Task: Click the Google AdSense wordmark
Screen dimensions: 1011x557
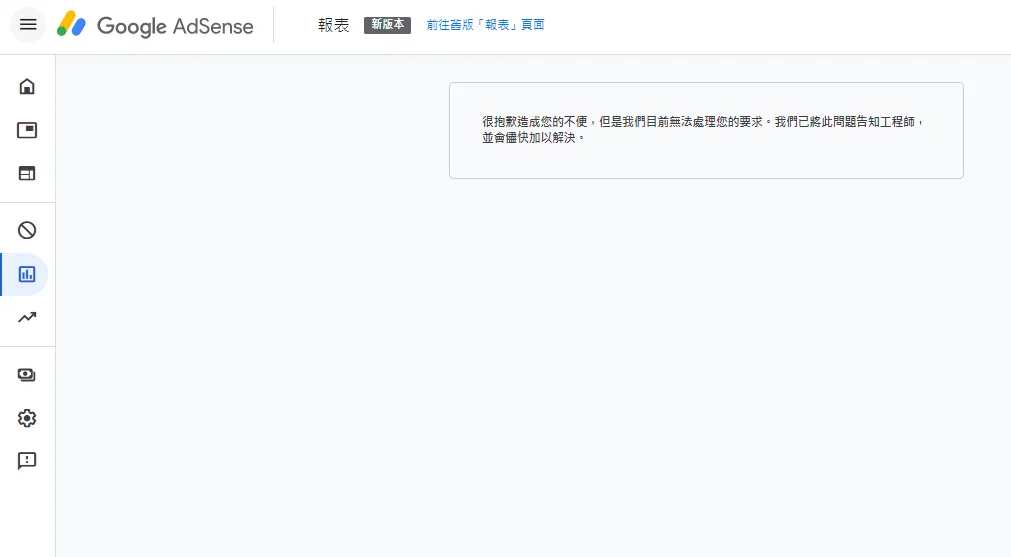Action: (x=175, y=26)
